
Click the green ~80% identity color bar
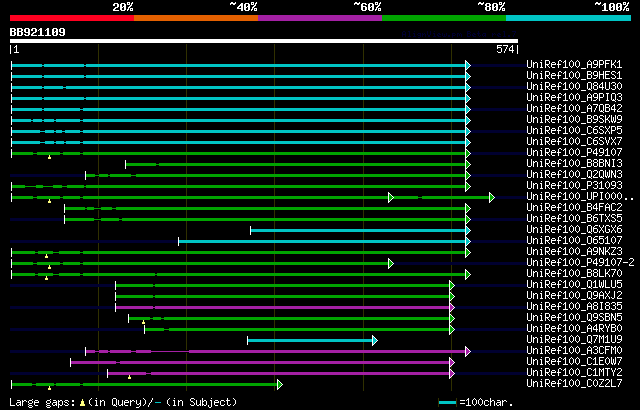[x=444, y=18]
